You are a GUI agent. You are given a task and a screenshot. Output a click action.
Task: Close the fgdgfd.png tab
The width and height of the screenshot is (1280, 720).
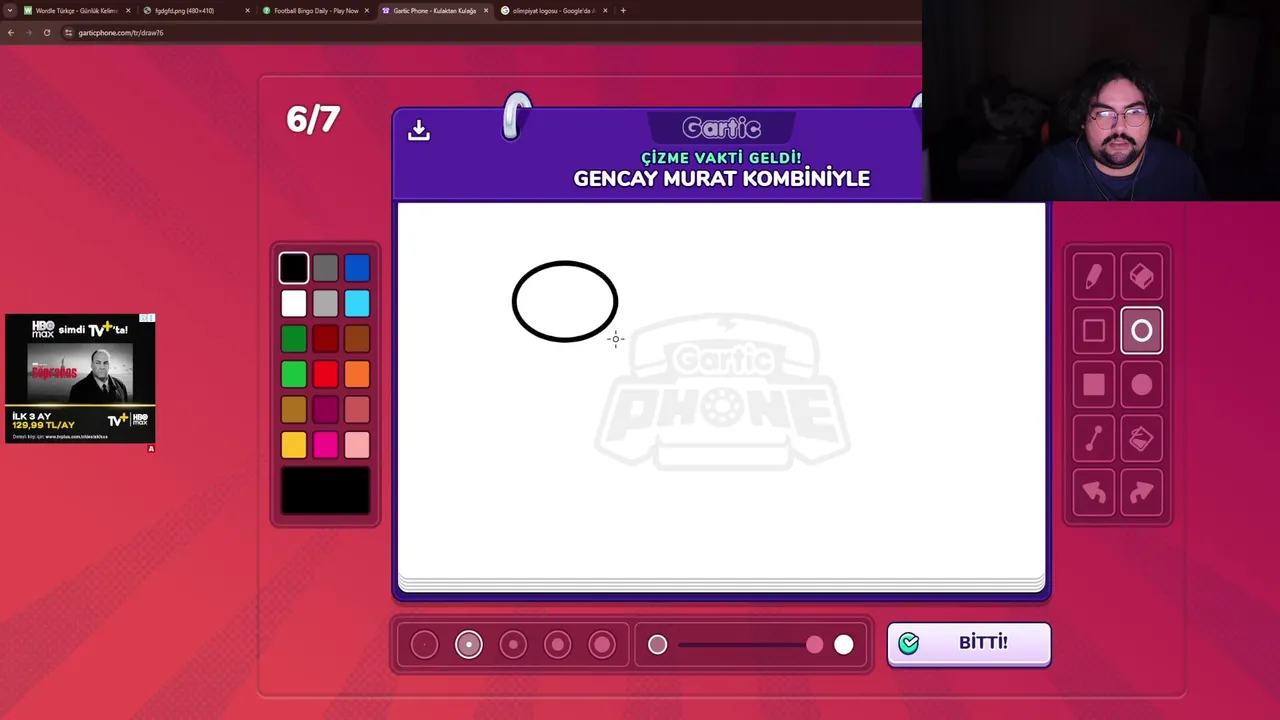click(x=247, y=10)
